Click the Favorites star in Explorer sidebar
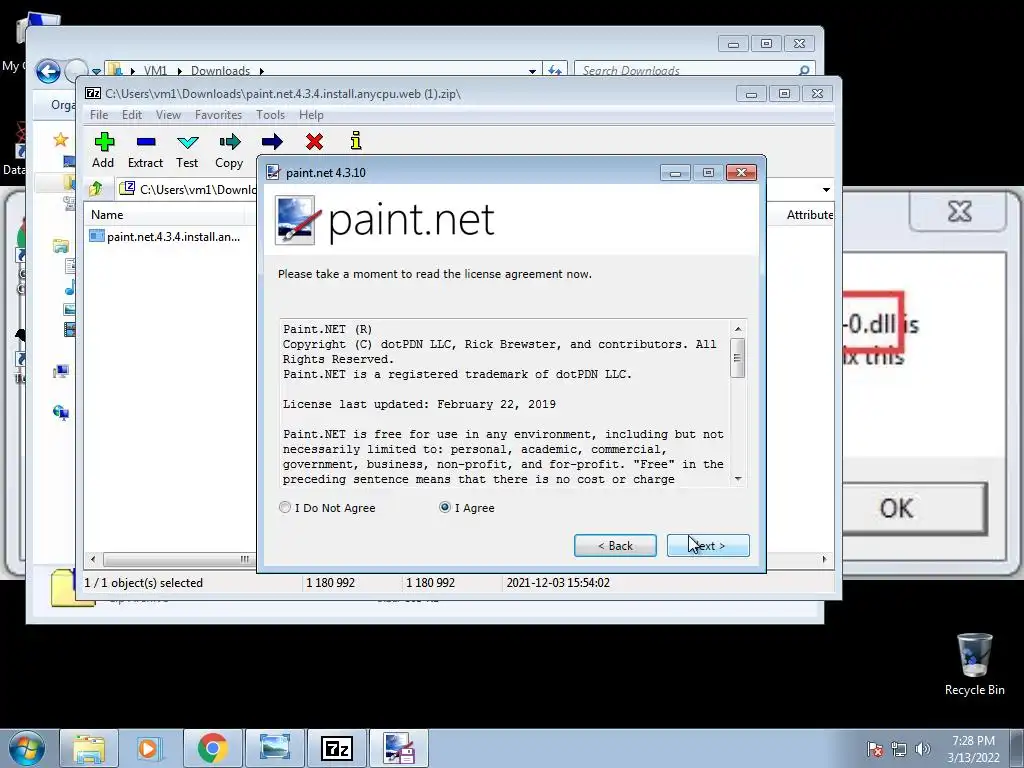Screen dimensions: 1024x768 61,139
